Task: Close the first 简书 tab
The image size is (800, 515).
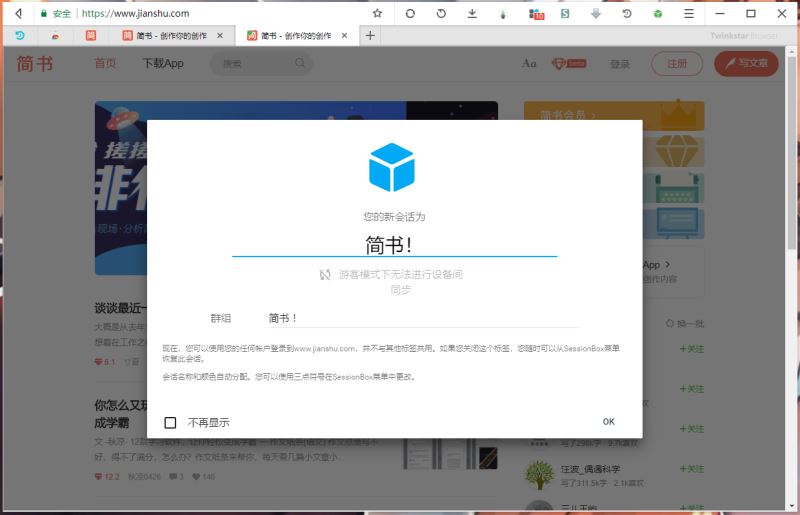Action: pos(220,36)
